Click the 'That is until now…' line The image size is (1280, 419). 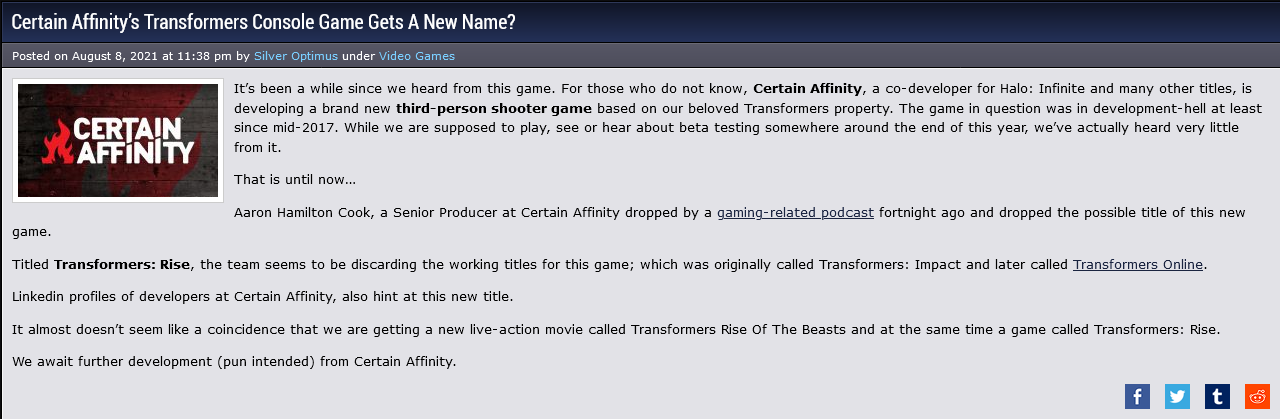pos(294,179)
